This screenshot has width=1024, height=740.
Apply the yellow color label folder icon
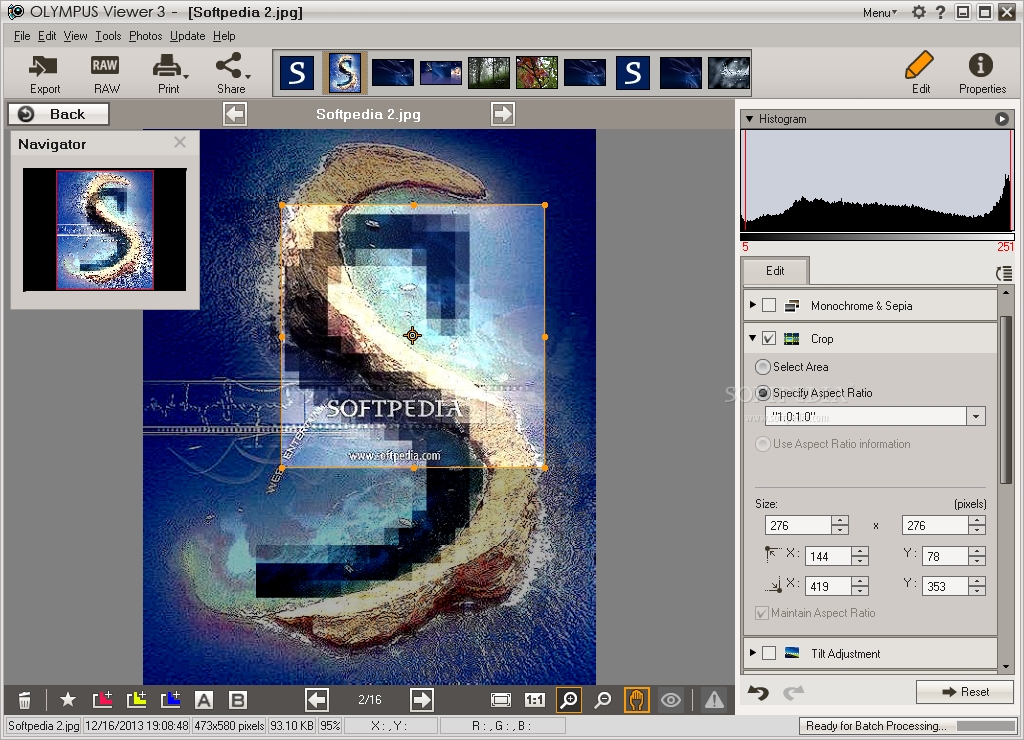click(136, 700)
